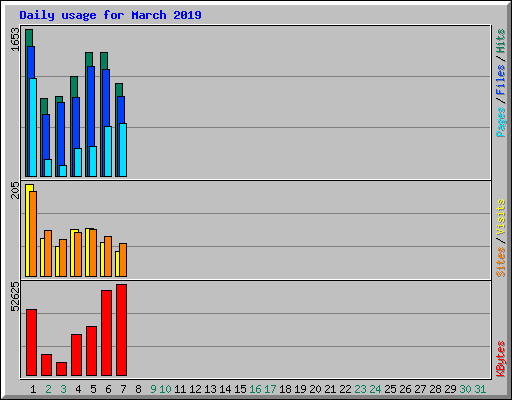The image size is (512, 400).
Task: Click the 1653 axis label
Action: pos(15,40)
